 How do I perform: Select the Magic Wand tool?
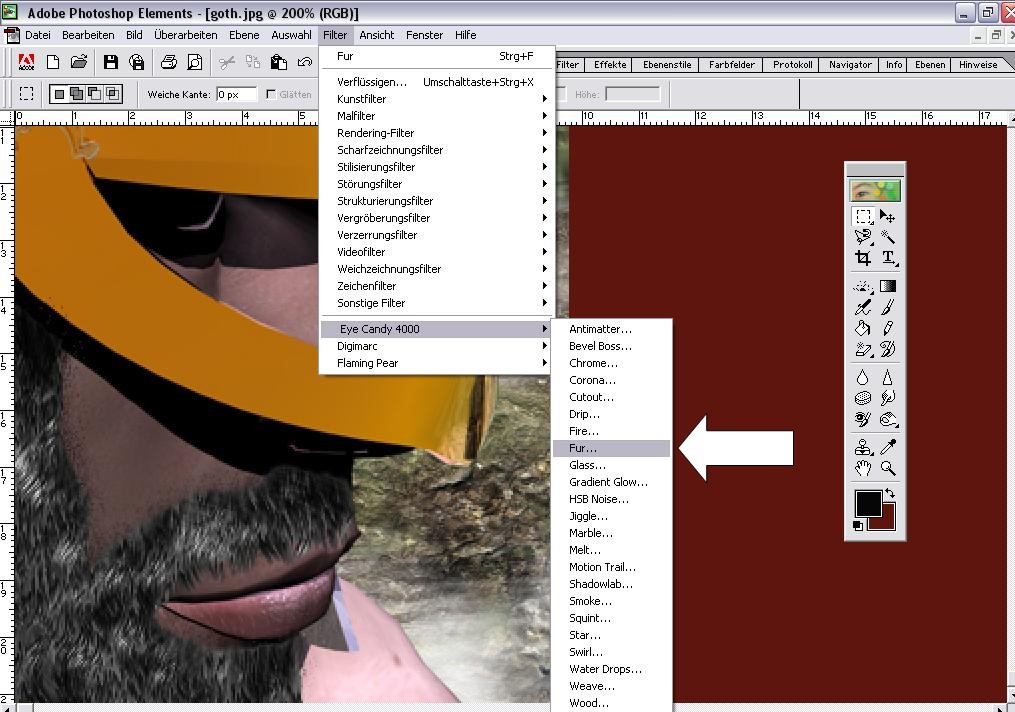[887, 237]
